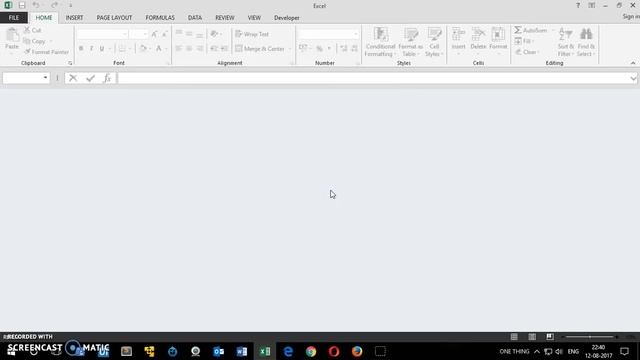Click Merge & Center
The height and width of the screenshot is (360, 640).
coord(260,49)
